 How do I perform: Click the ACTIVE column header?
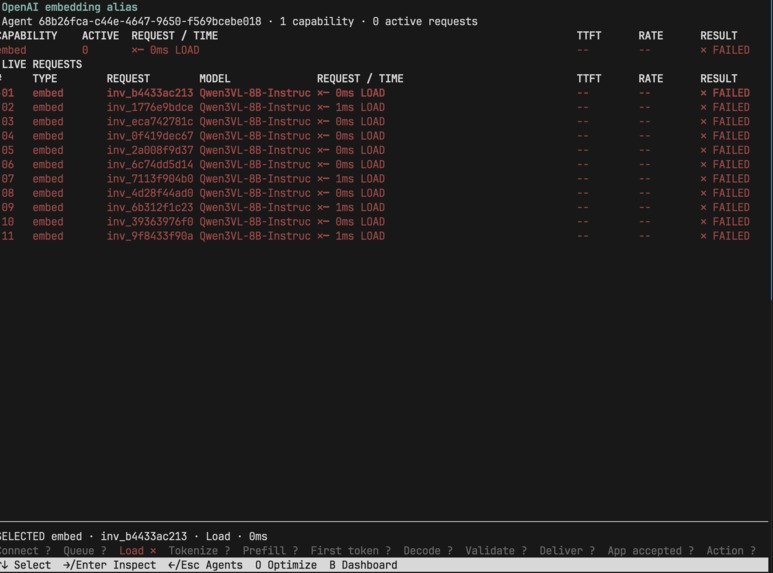pos(101,36)
